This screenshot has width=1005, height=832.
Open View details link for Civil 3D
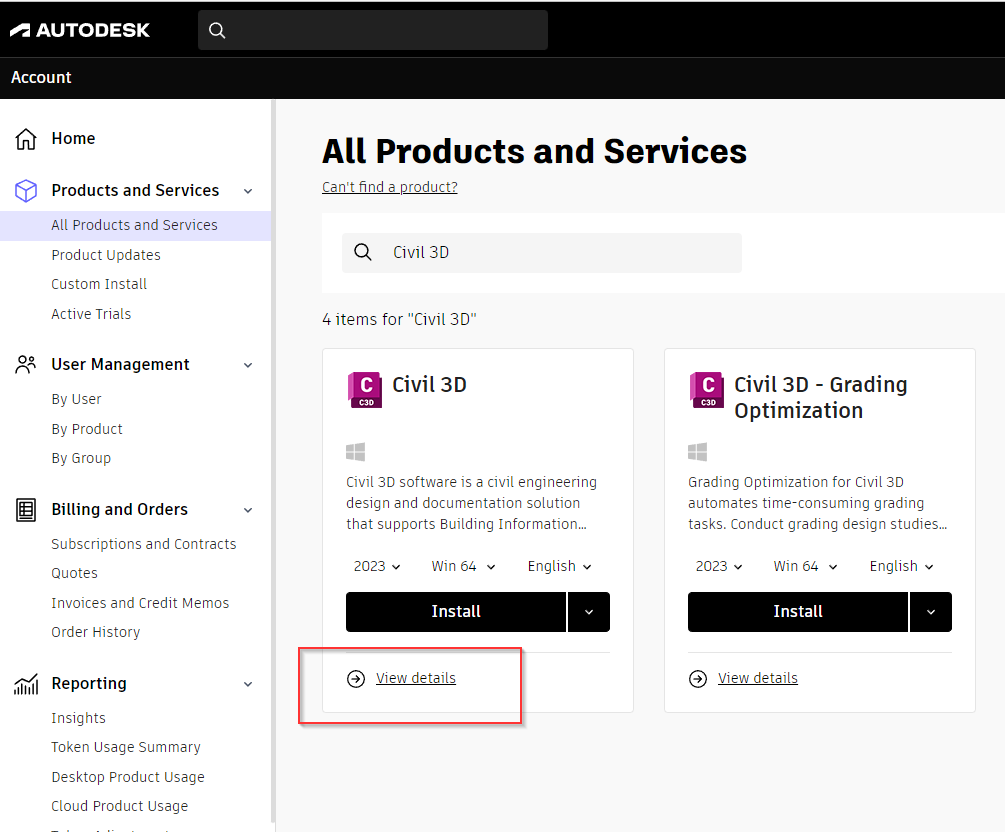pos(415,679)
